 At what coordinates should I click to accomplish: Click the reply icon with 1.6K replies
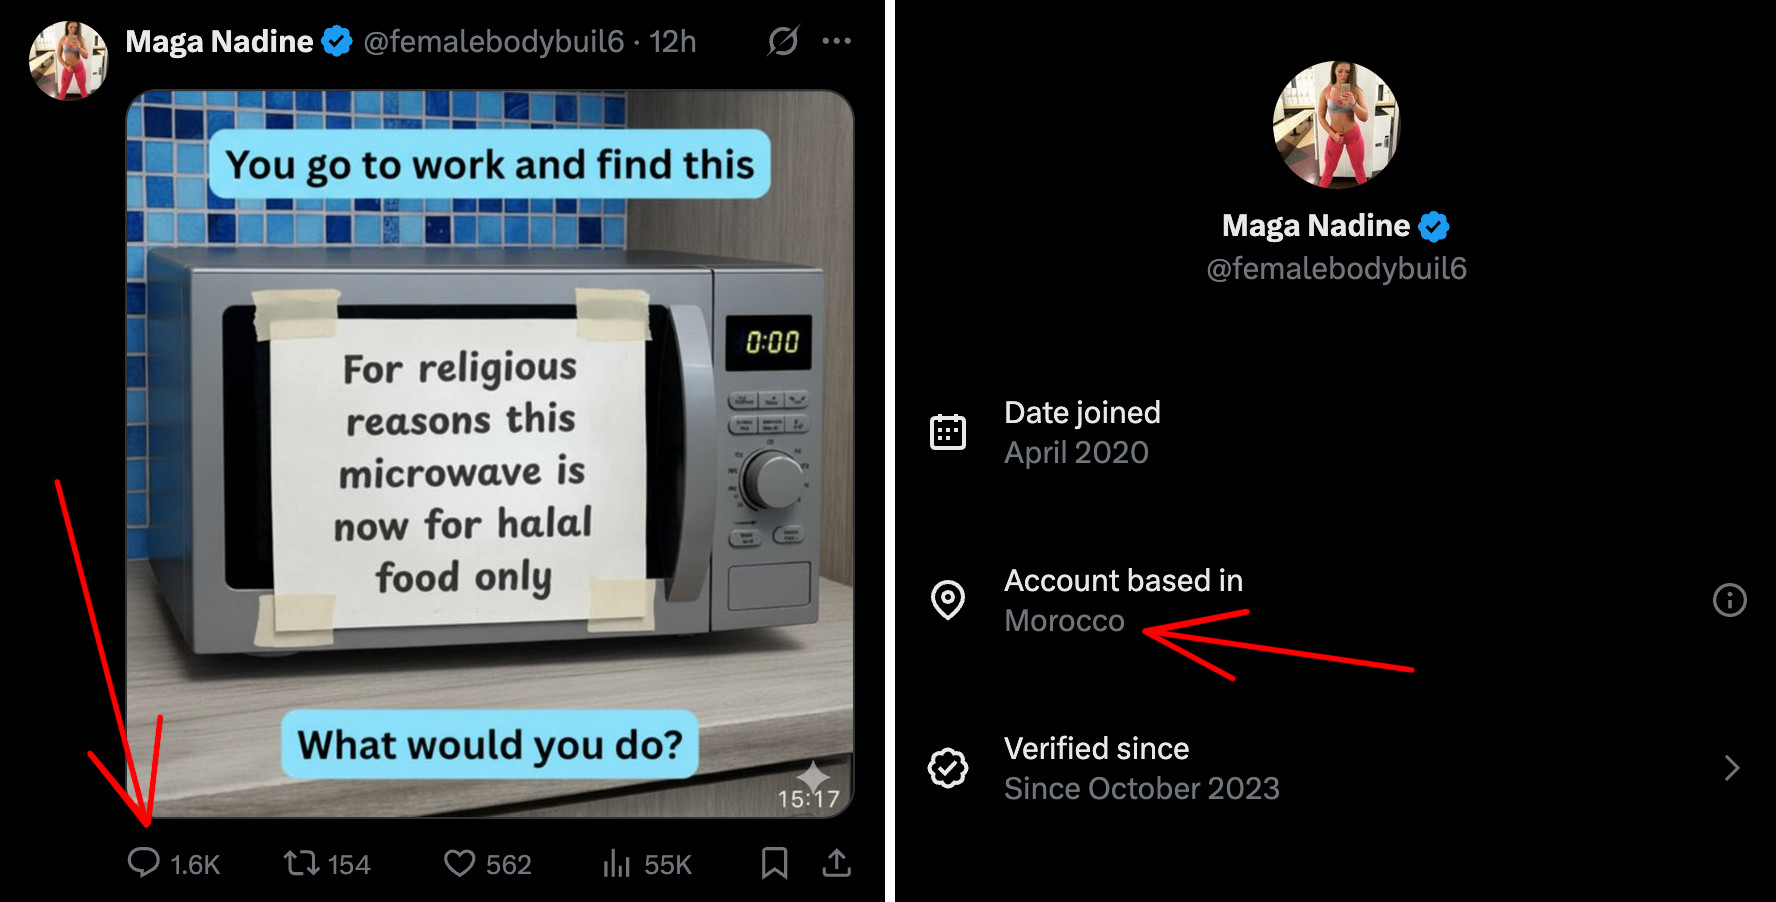144,862
